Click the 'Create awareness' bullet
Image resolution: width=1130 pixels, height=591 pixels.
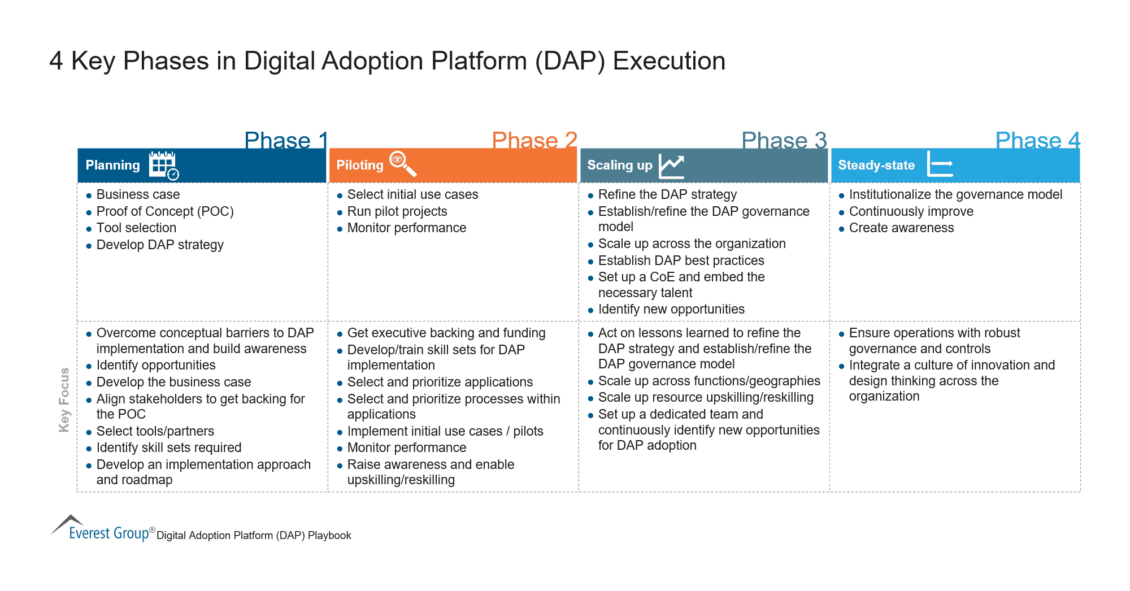[901, 228]
